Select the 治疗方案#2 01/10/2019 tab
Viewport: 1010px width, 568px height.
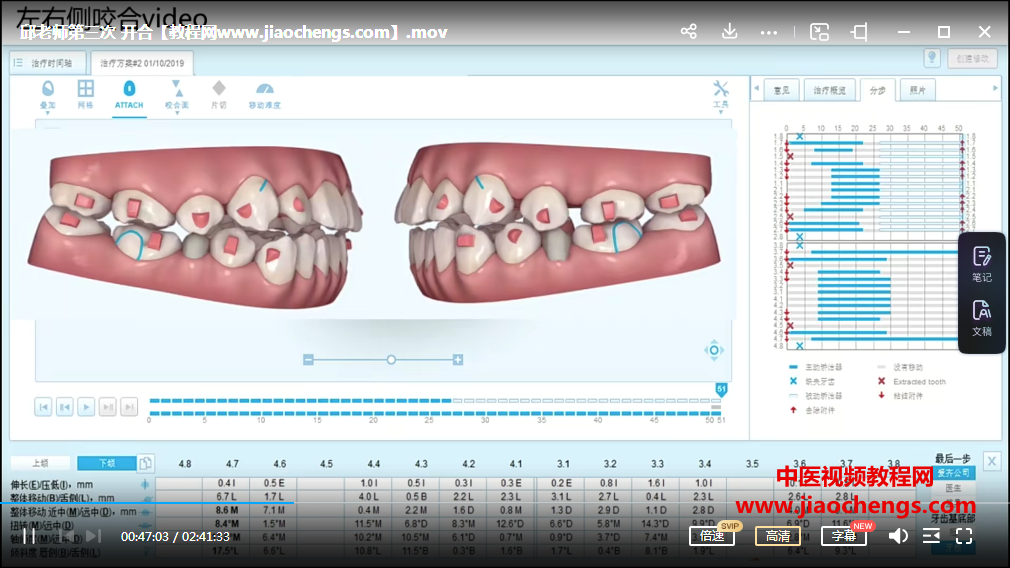(x=142, y=63)
